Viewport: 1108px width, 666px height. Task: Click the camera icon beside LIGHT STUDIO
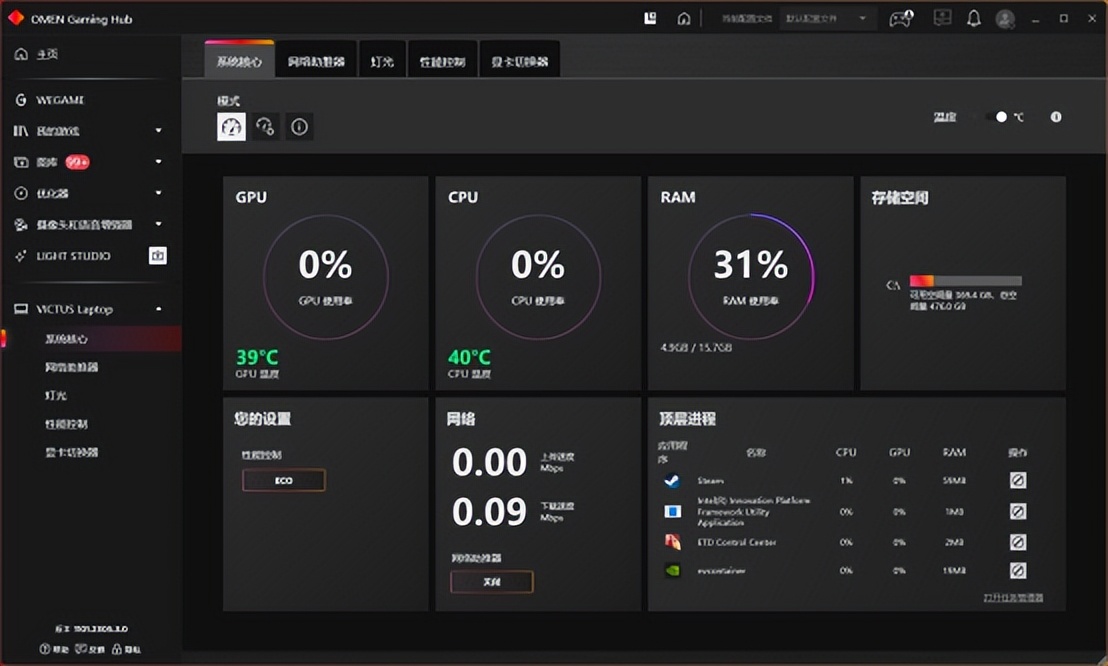tap(158, 256)
